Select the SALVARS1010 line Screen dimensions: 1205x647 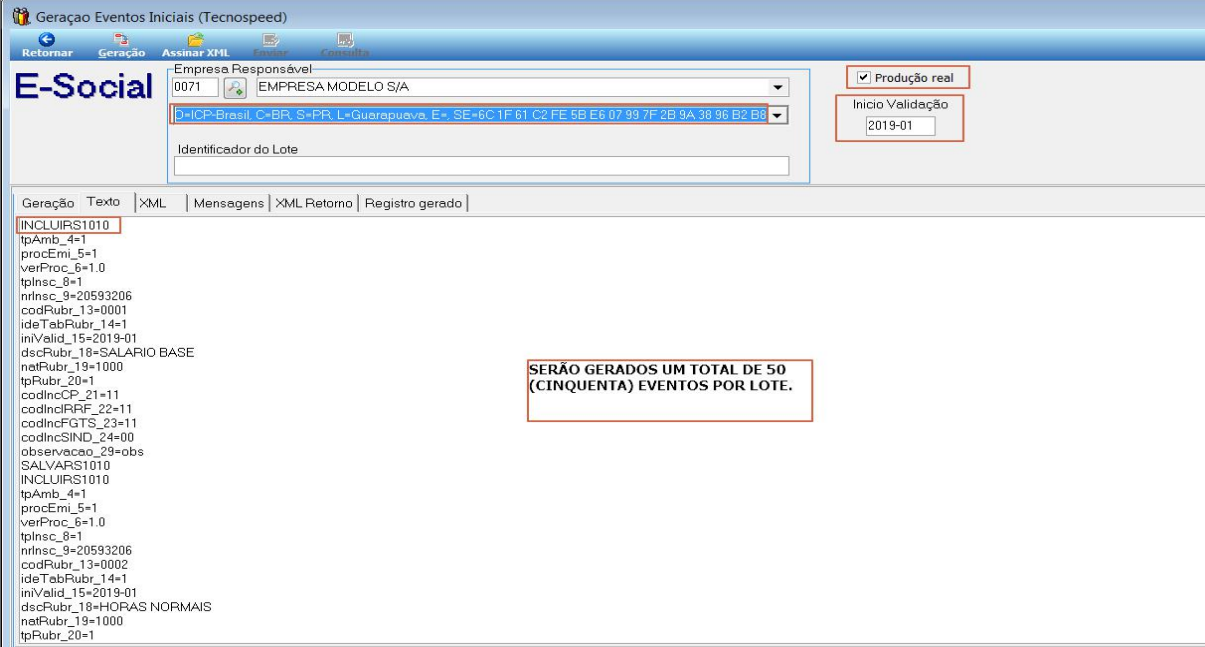[65, 465]
